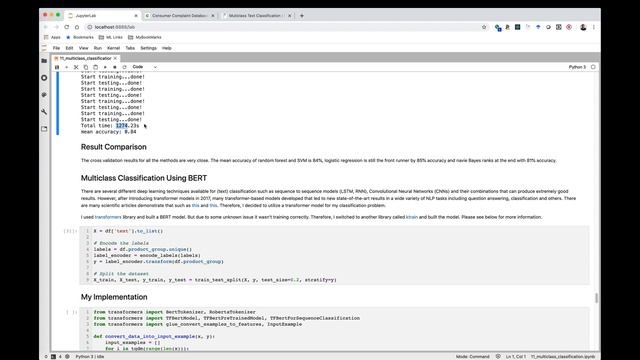Image resolution: width=640 pixels, height=360 pixels.
Task: Open the Settings menu
Action: coord(149,48)
